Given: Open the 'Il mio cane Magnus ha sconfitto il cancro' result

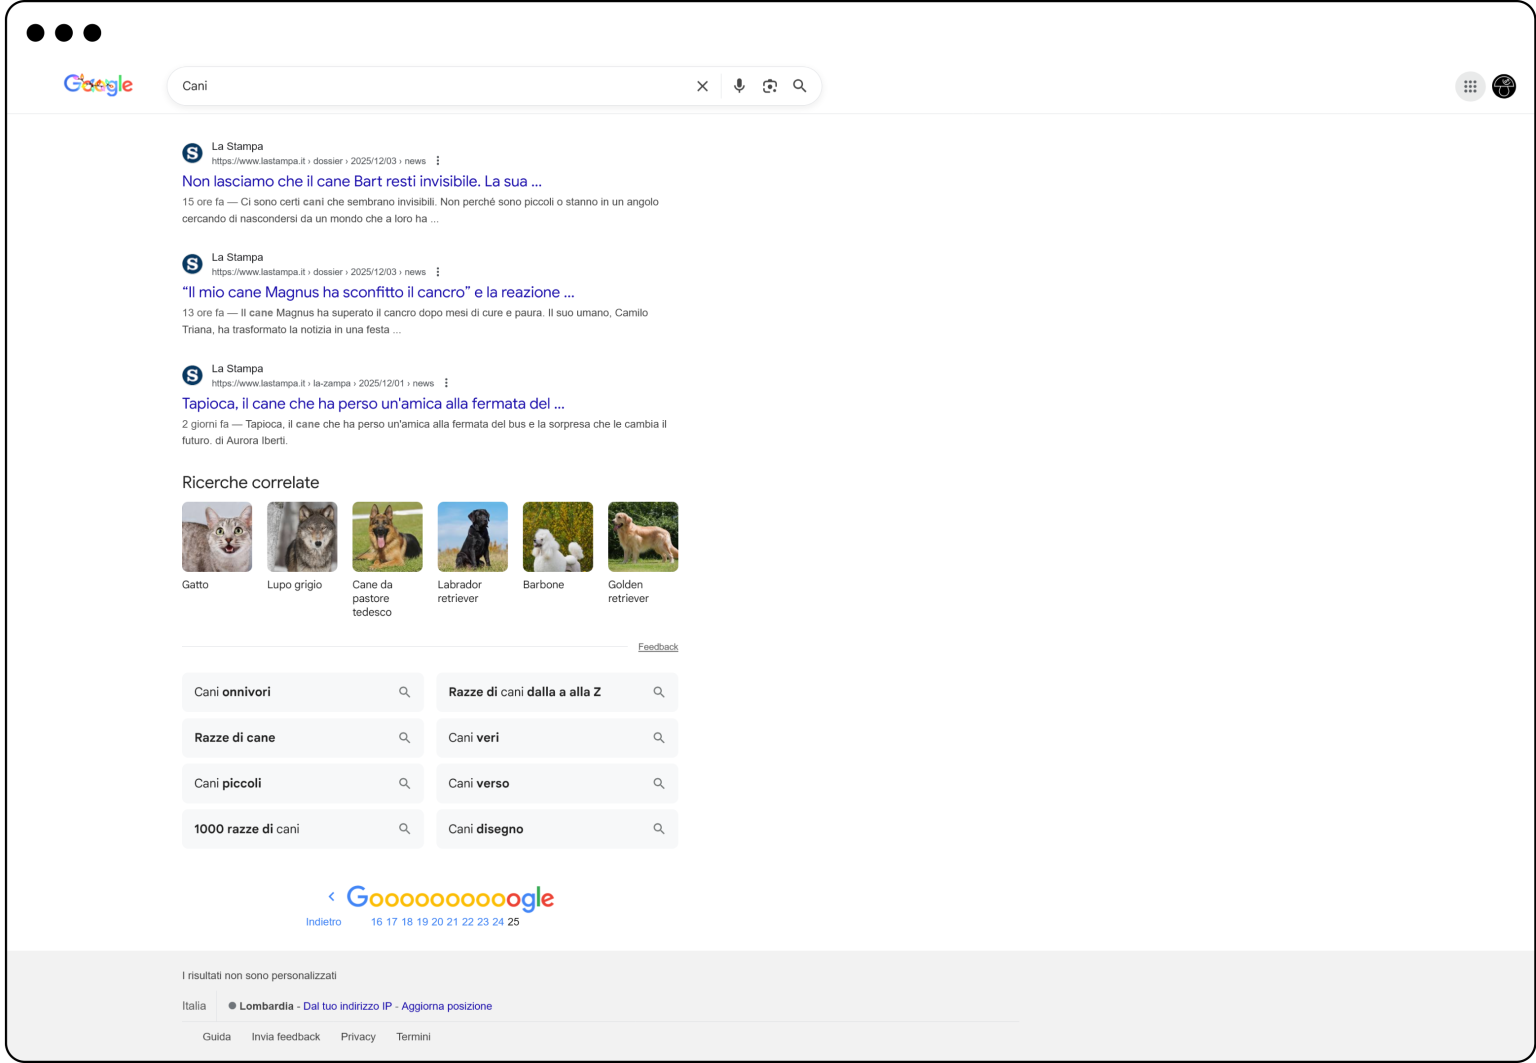Looking at the screenshot, I should click(378, 292).
